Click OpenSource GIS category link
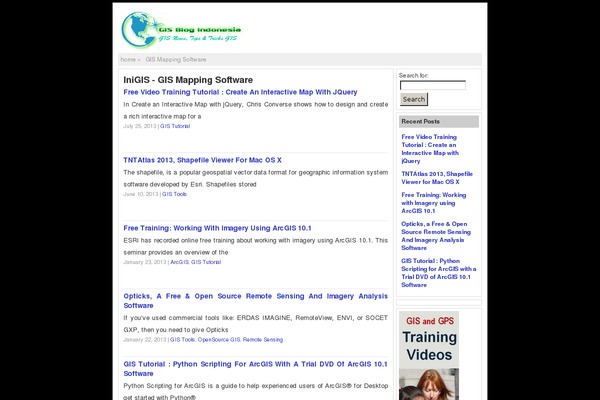Image resolution: width=600 pixels, height=400 pixels. tap(219, 340)
